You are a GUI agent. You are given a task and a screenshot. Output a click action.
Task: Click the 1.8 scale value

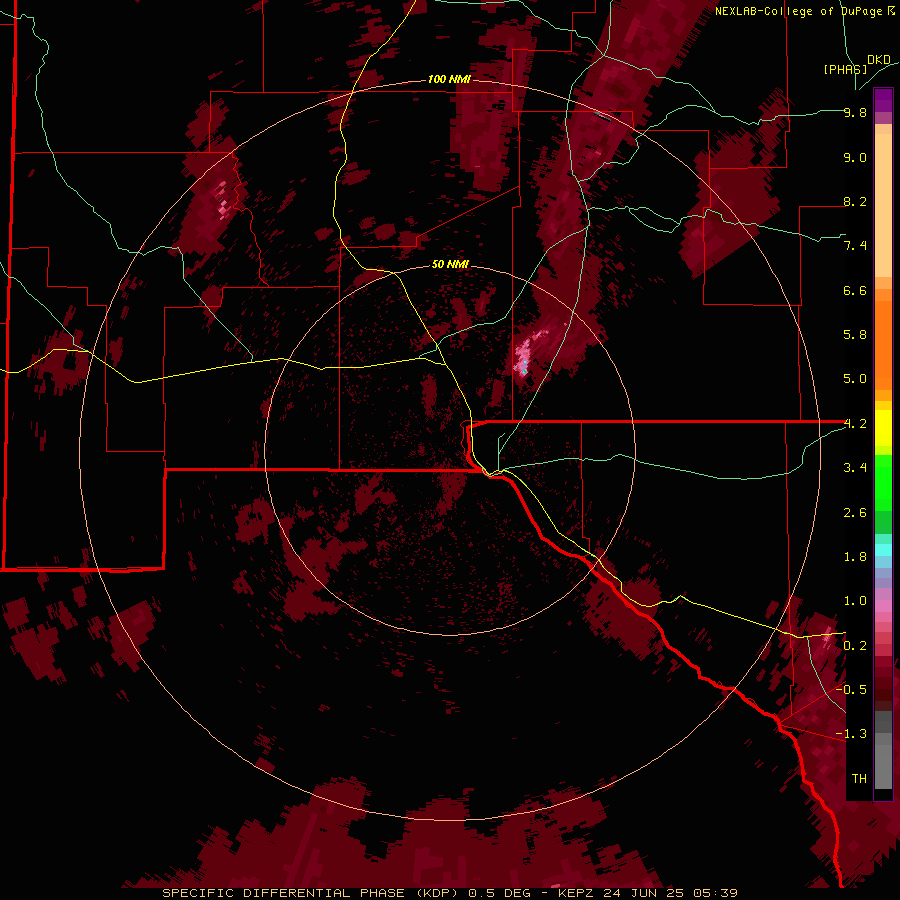(855, 557)
